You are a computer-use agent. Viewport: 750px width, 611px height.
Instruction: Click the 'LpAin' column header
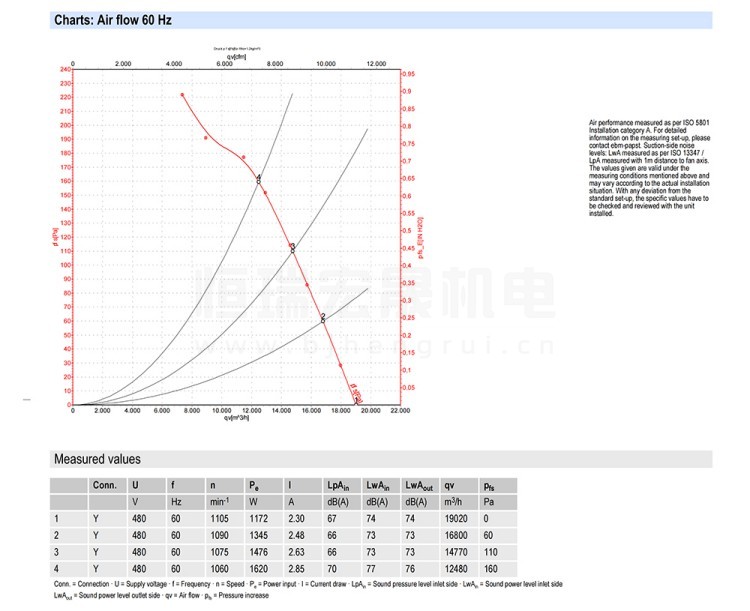(x=340, y=484)
